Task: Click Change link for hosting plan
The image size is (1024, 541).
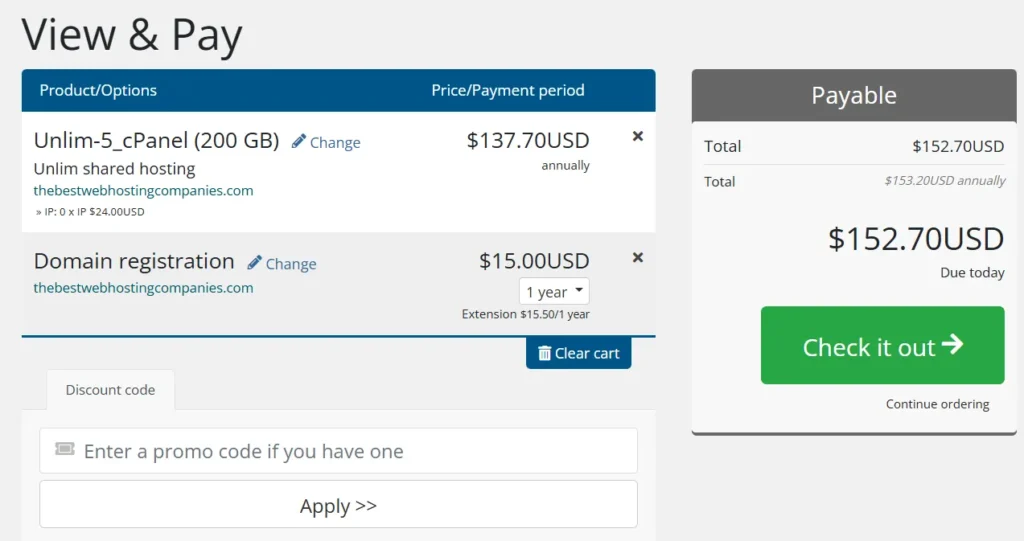Action: (335, 143)
